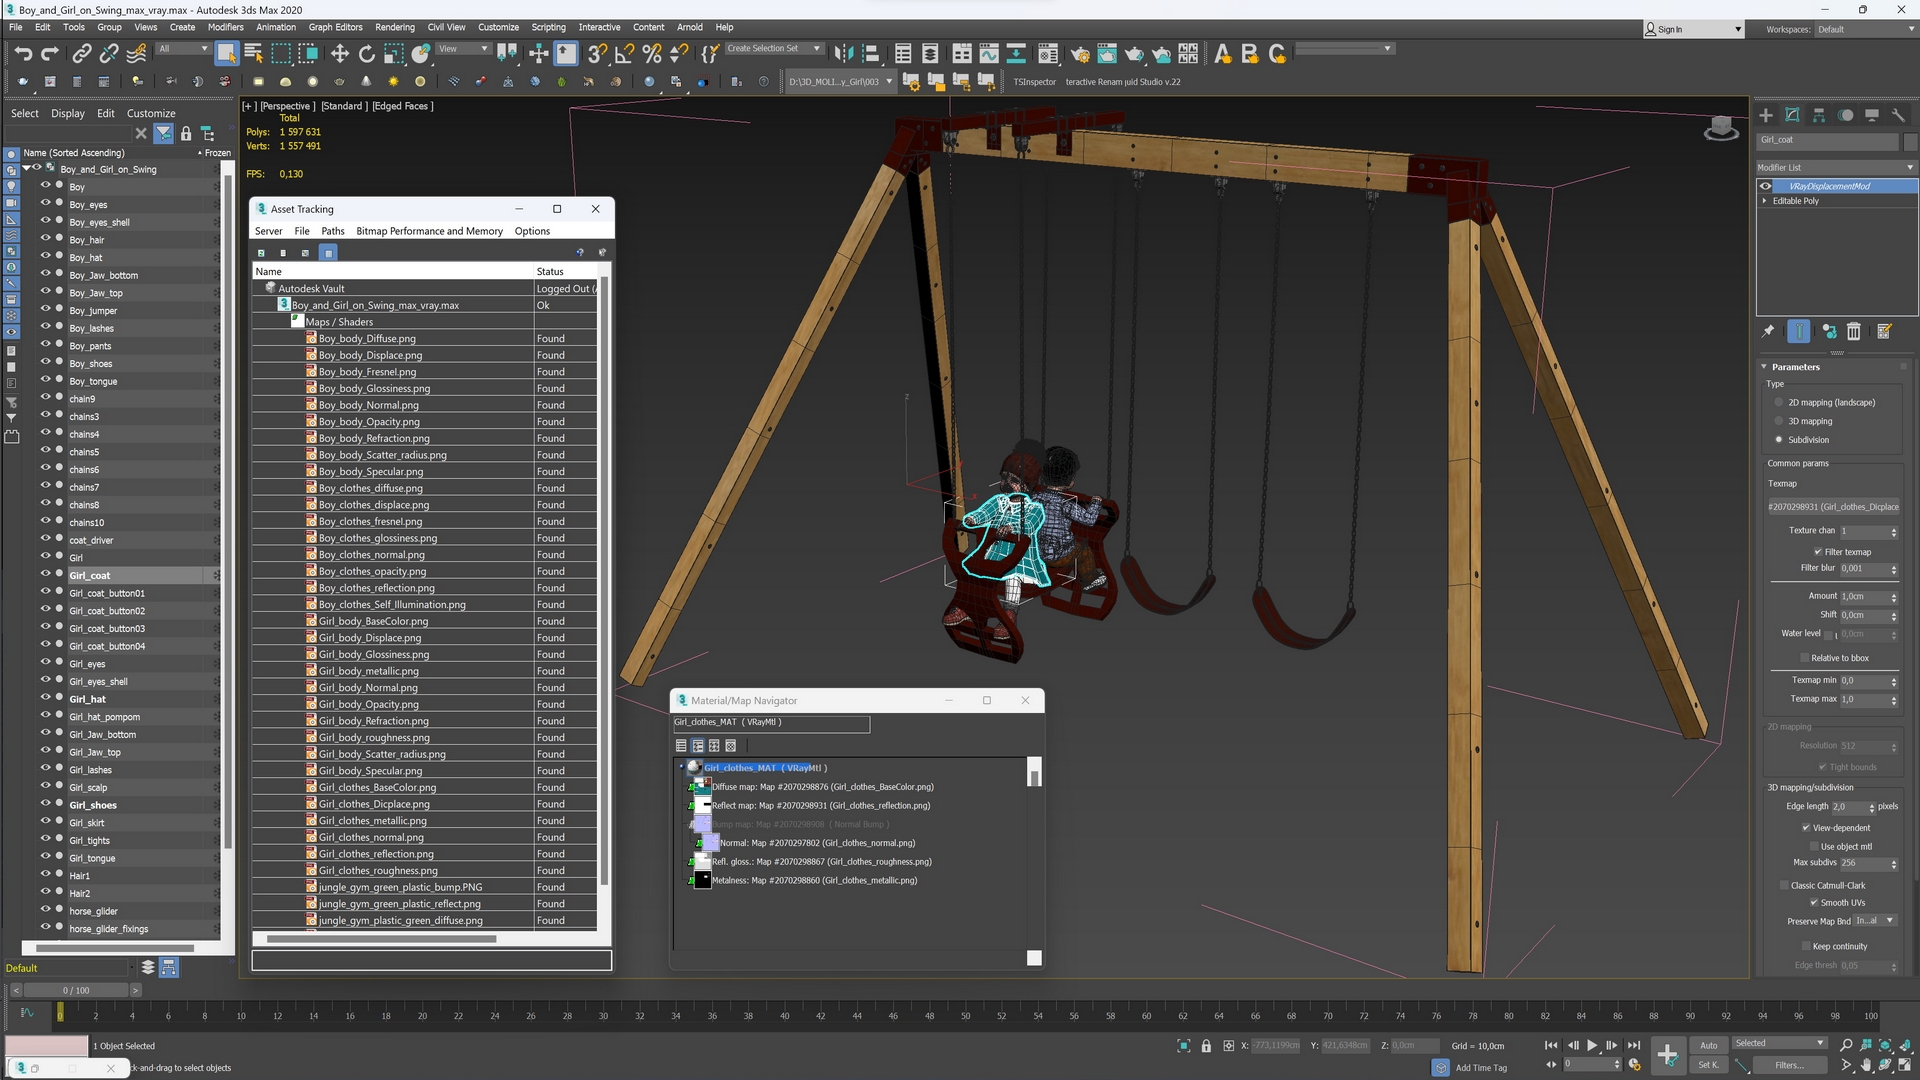
Task: Enable the Keep continuity checkbox
Action: click(x=1806, y=946)
